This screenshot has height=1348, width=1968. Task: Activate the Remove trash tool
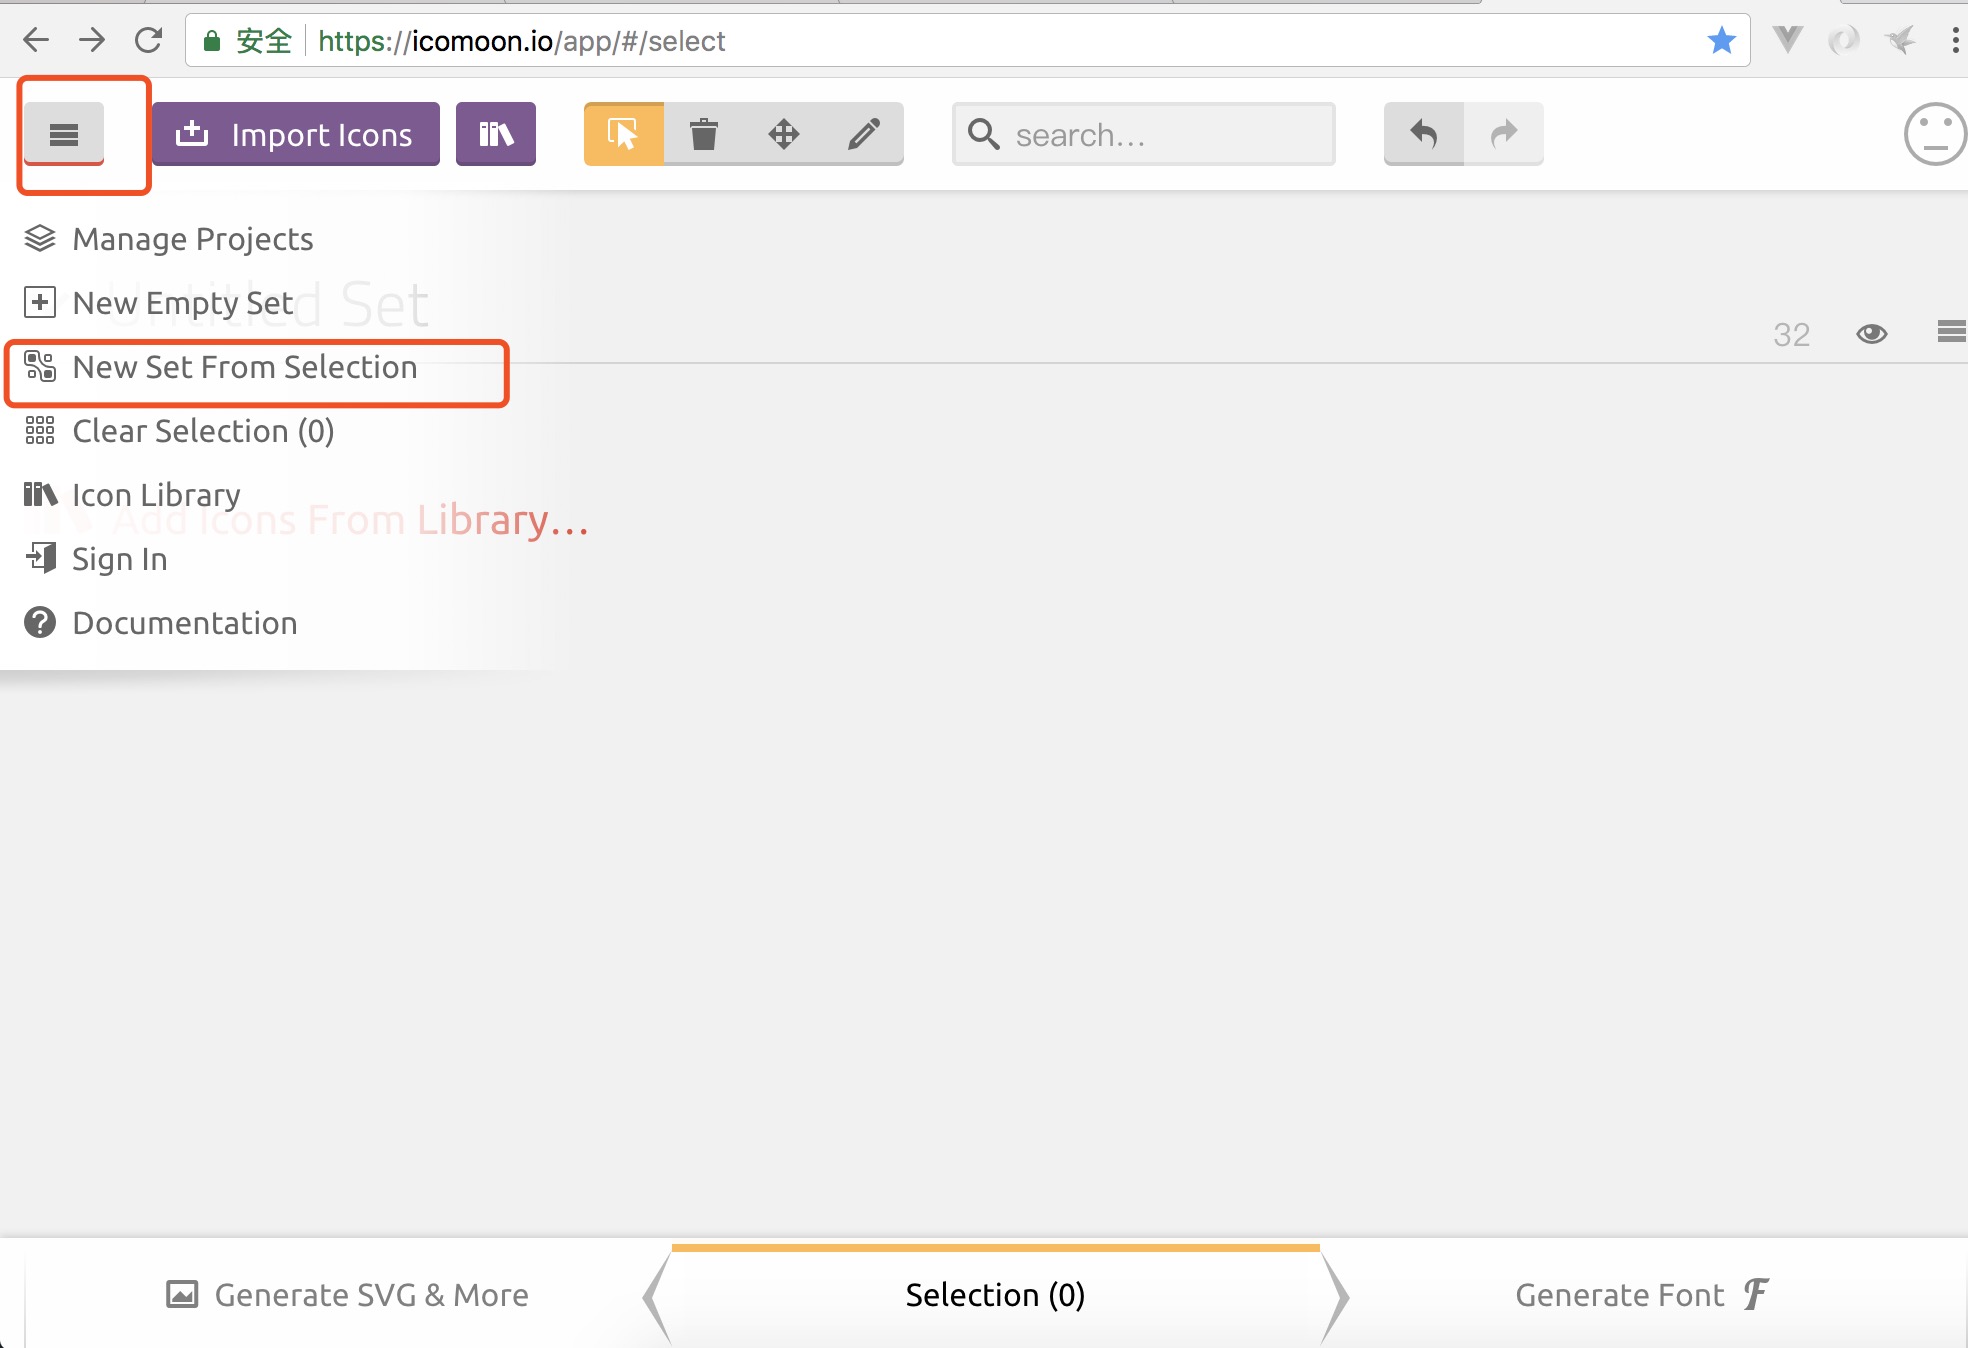tap(704, 134)
